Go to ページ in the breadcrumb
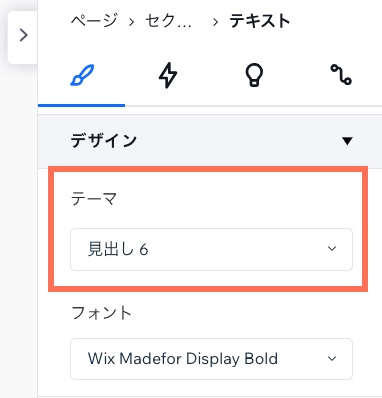The image size is (382, 398). coord(94,21)
